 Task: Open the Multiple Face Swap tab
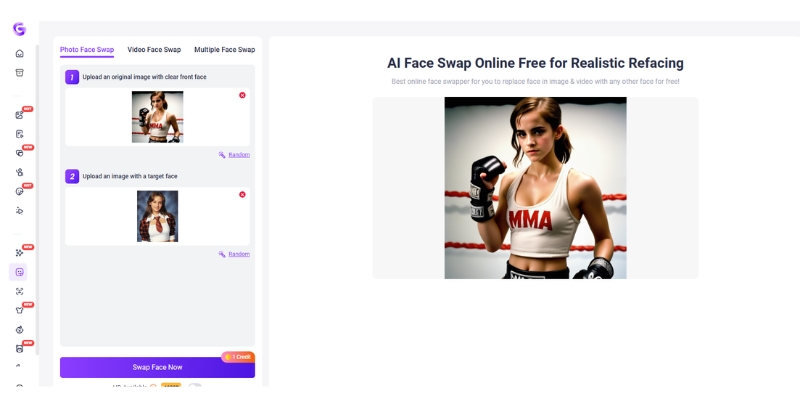[224, 49]
